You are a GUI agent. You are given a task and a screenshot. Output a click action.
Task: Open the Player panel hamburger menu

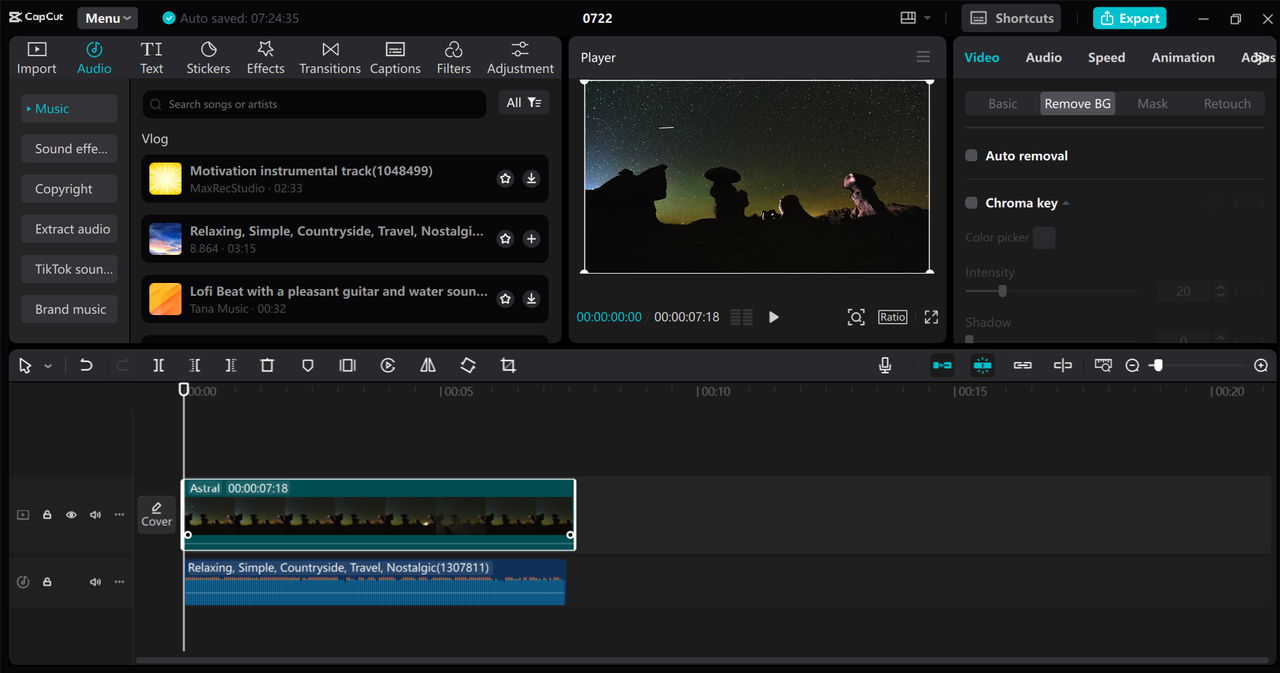point(923,57)
